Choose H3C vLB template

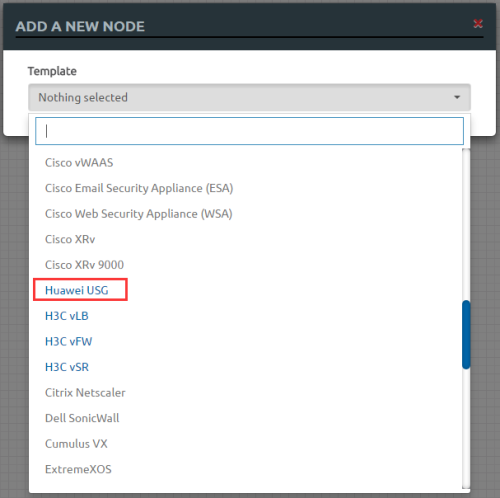[67, 316]
